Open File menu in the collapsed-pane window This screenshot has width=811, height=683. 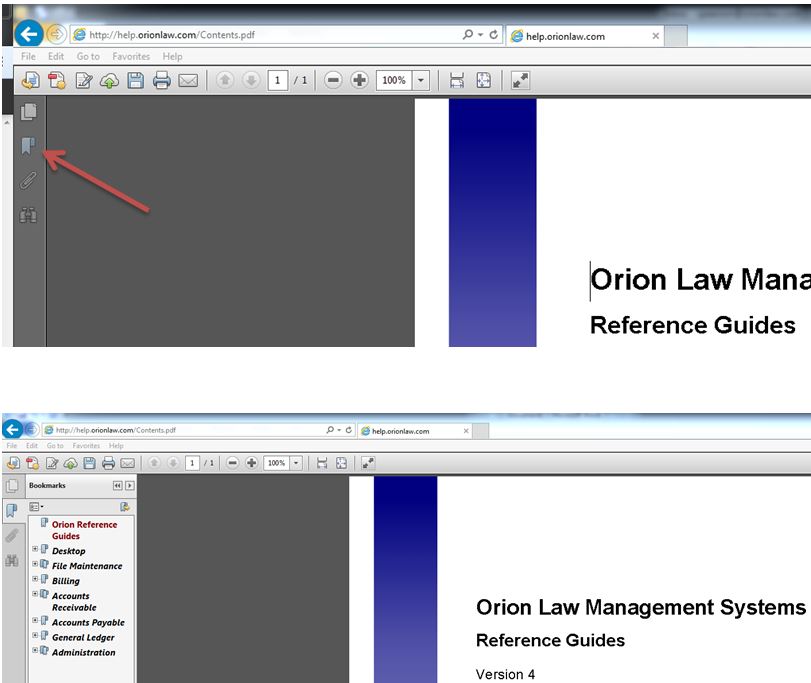click(x=28, y=56)
